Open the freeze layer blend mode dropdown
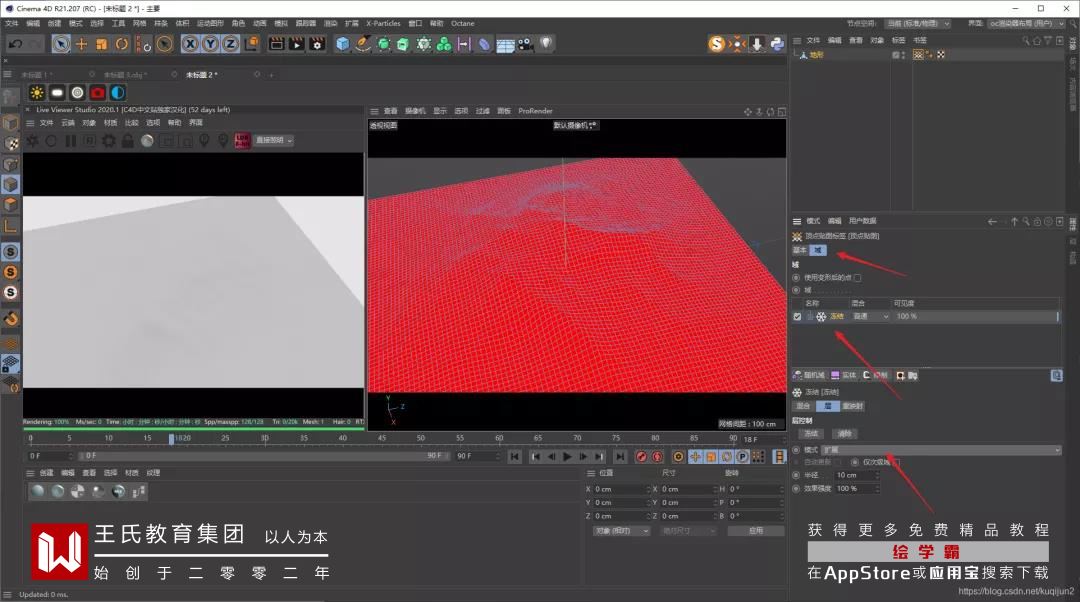The image size is (1080, 602). (871, 317)
